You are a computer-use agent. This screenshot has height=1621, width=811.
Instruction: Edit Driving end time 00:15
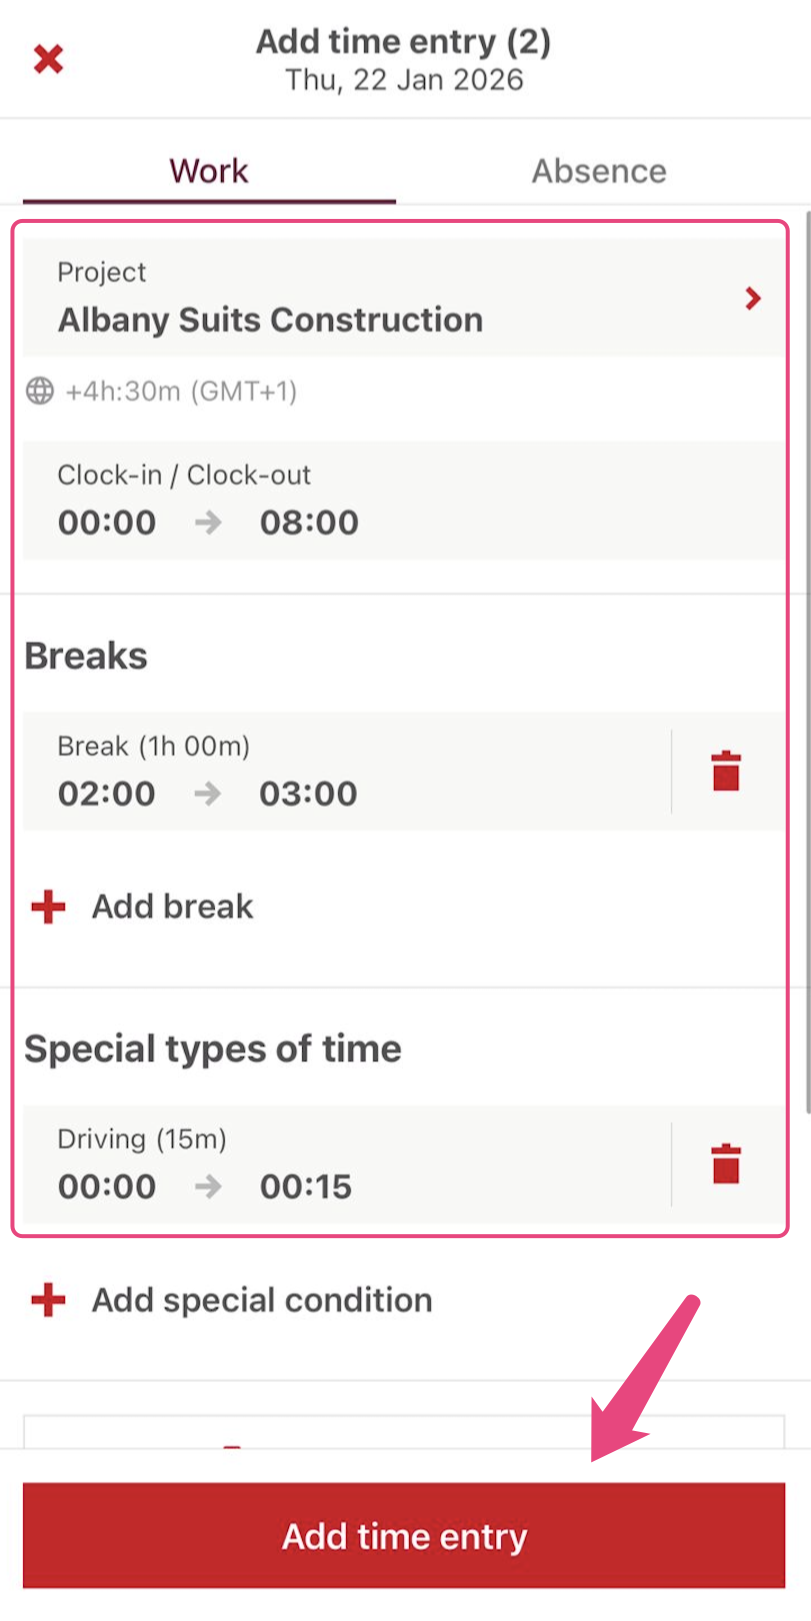point(306,1186)
